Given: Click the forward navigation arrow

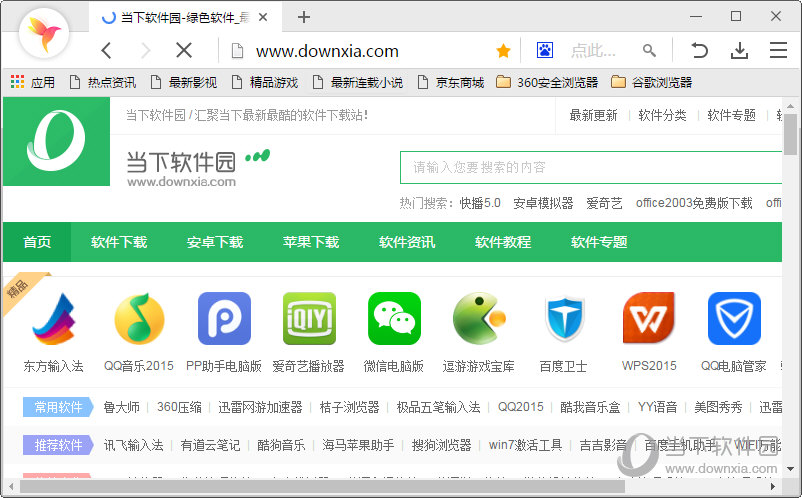Looking at the screenshot, I should pos(146,51).
